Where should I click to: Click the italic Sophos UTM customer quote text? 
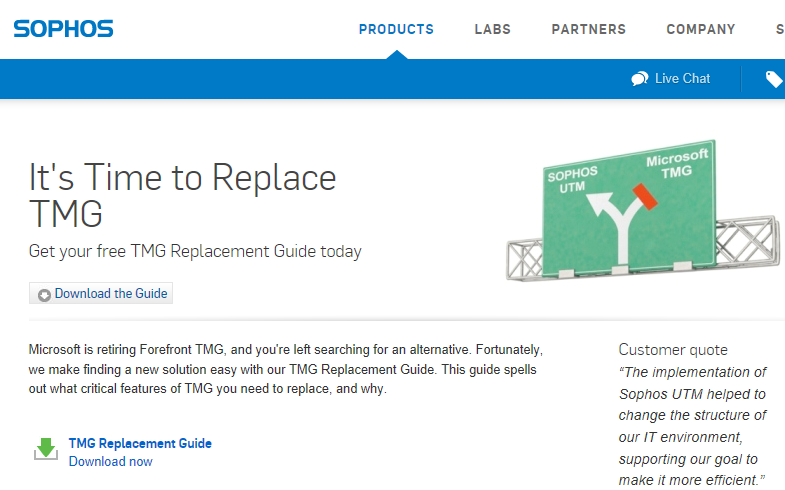tap(692, 425)
